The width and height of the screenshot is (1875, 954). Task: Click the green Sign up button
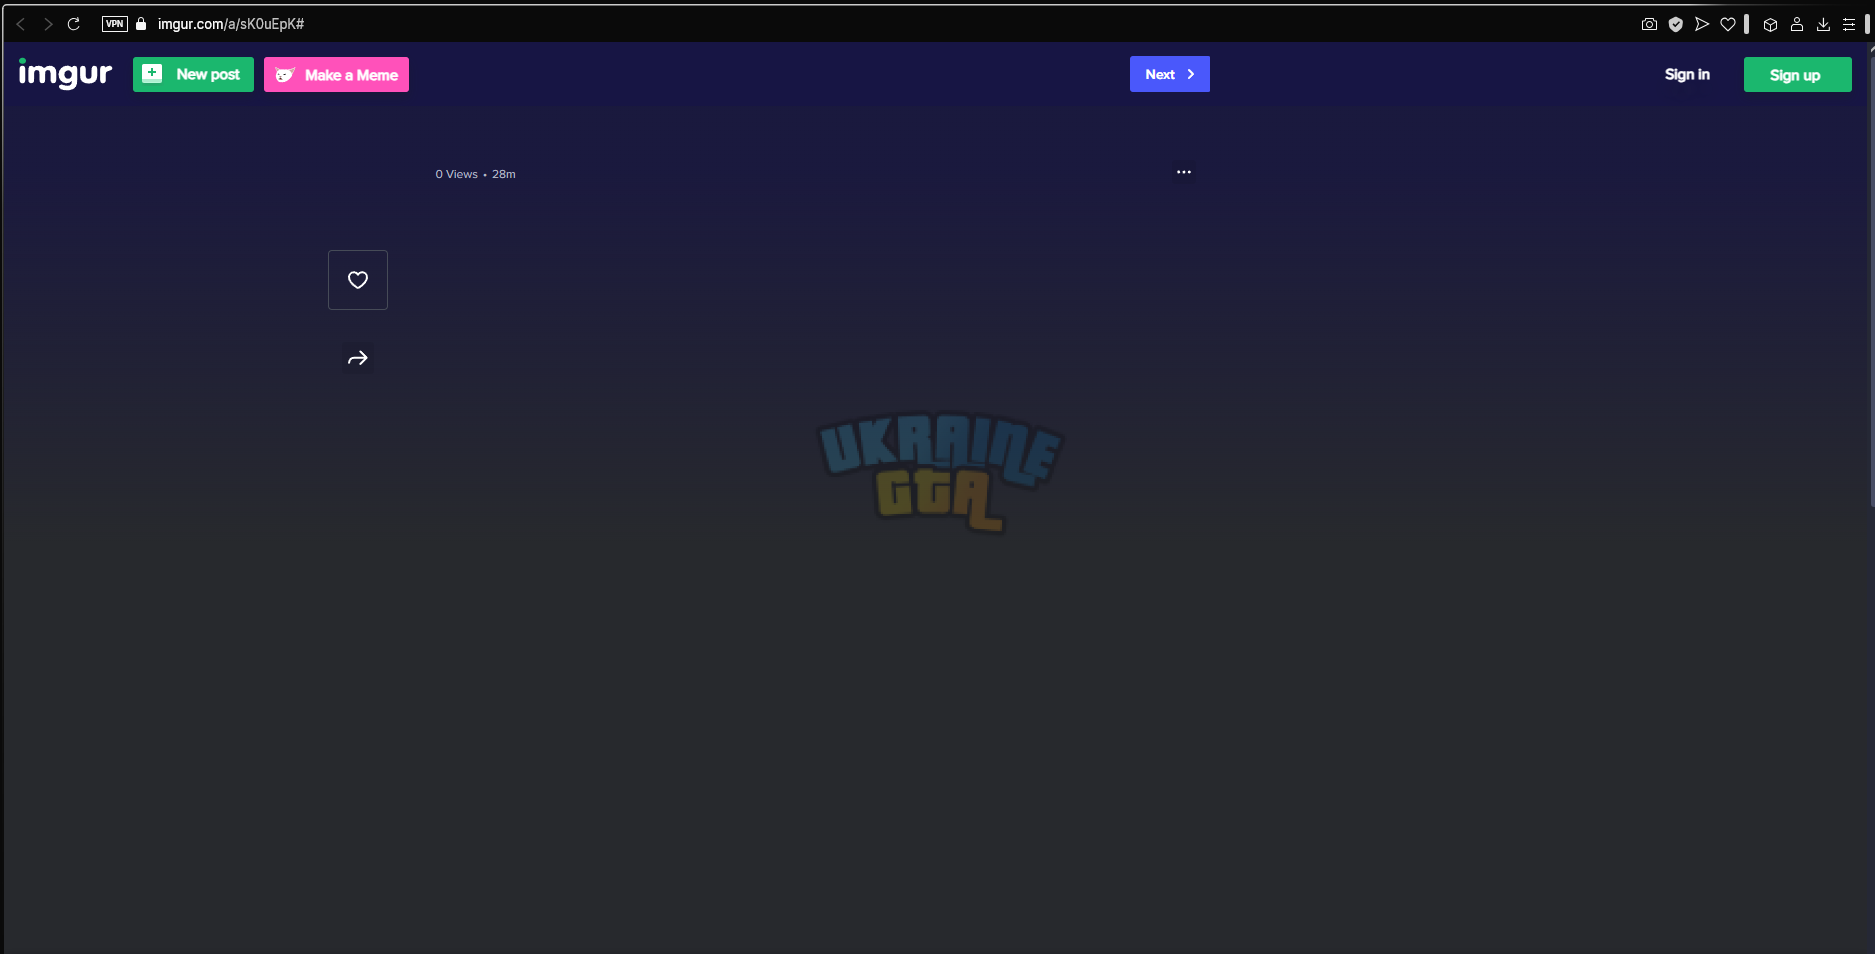[1797, 74]
